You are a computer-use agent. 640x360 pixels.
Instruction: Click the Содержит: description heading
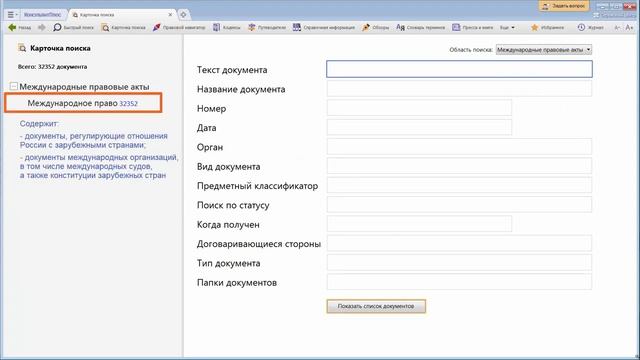[39, 123]
